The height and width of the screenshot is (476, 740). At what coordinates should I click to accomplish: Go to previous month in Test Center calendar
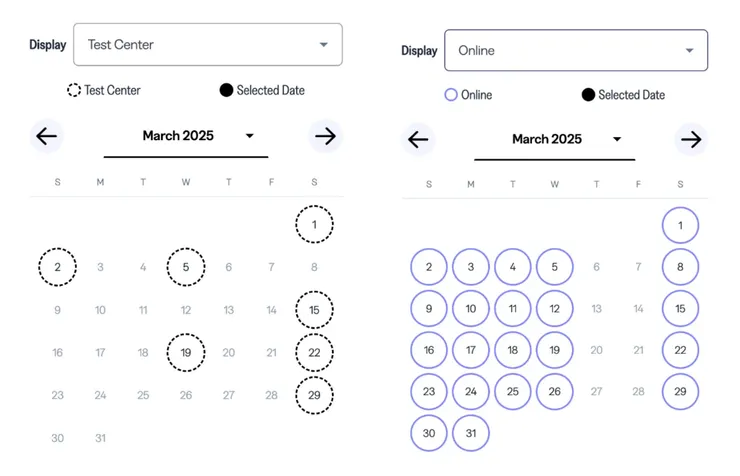46,137
